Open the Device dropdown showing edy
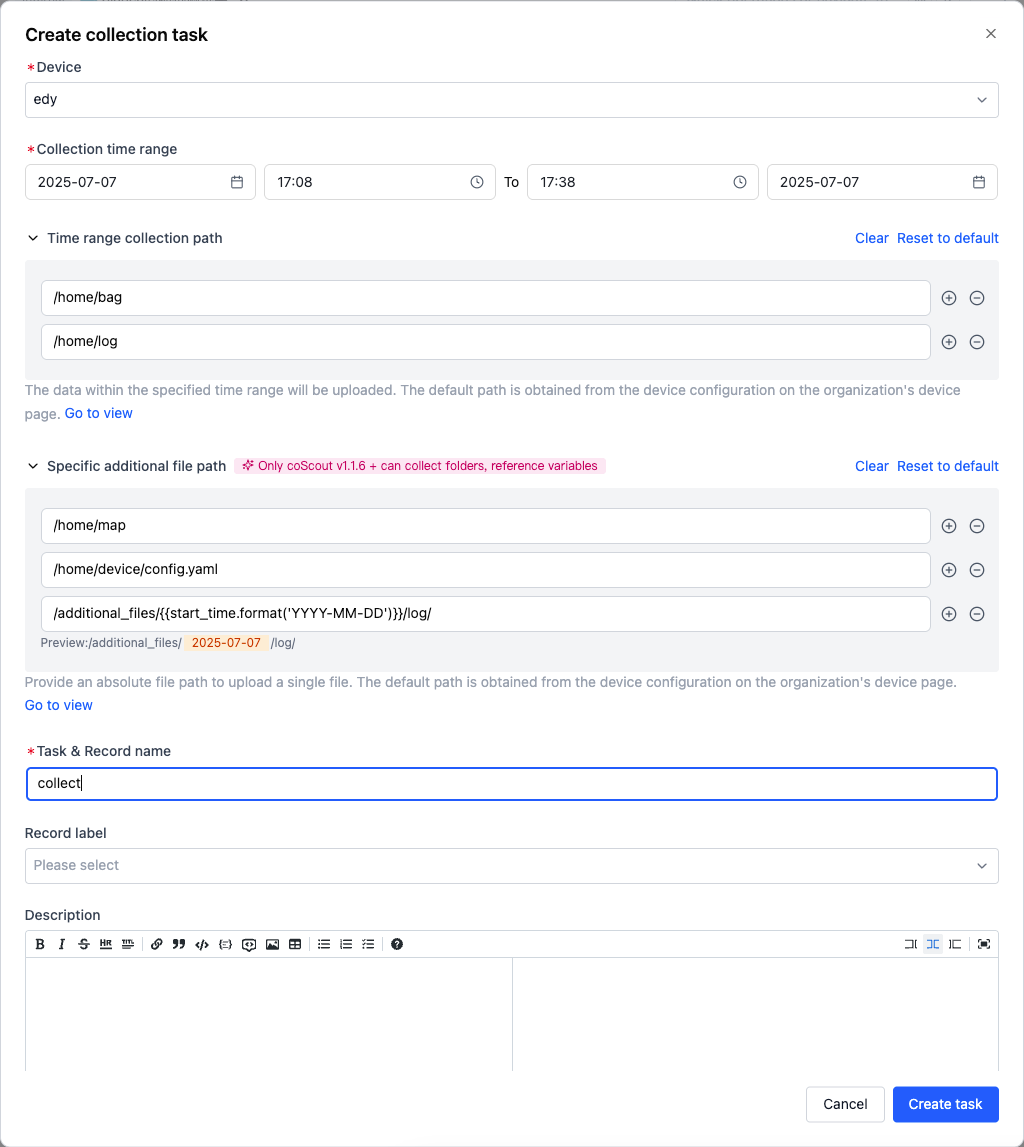Image resolution: width=1024 pixels, height=1147 pixels. coord(512,99)
